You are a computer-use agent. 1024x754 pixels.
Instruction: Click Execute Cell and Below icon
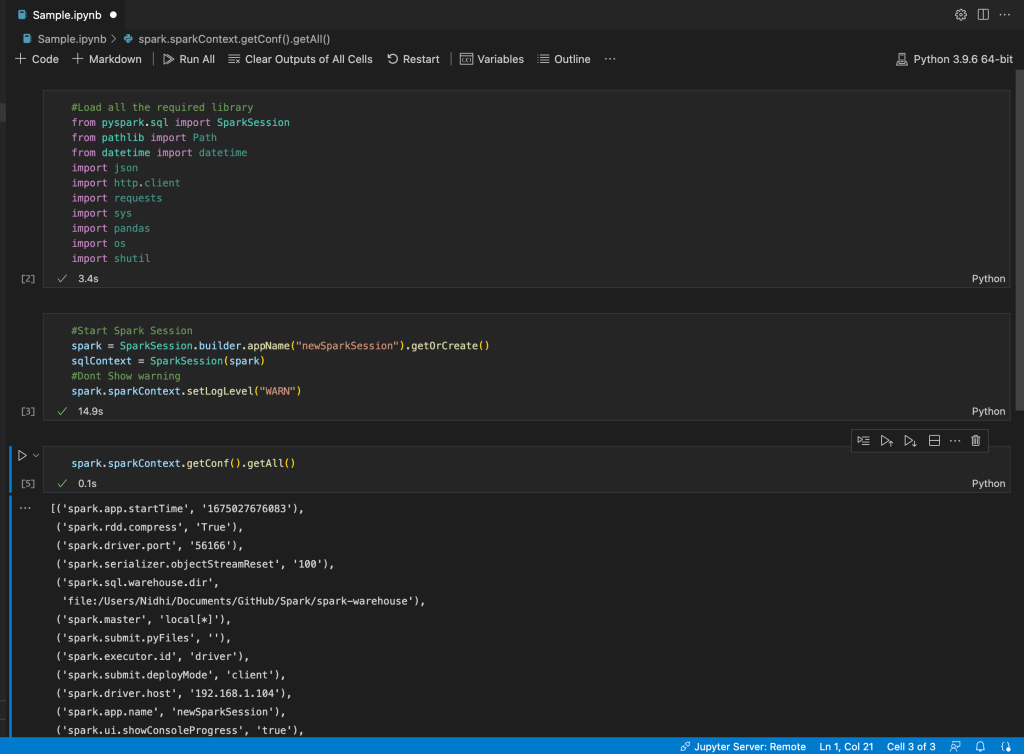click(x=910, y=441)
